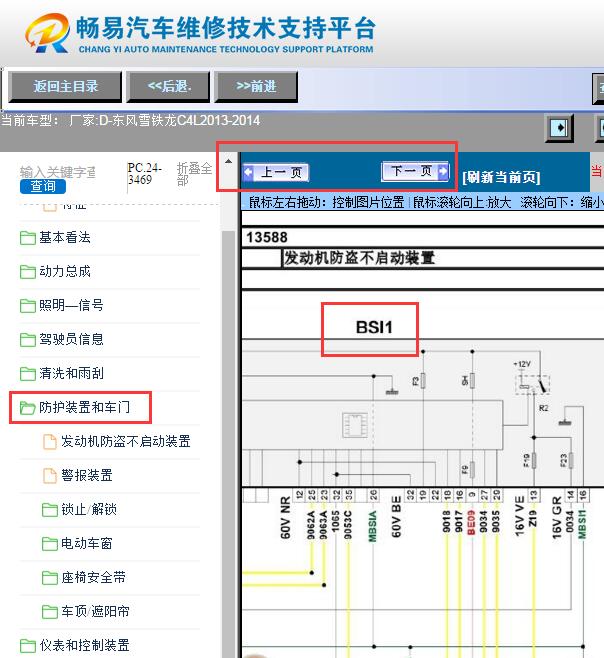Open the 警报装置 document
This screenshot has height=658, width=604.
click(87, 475)
